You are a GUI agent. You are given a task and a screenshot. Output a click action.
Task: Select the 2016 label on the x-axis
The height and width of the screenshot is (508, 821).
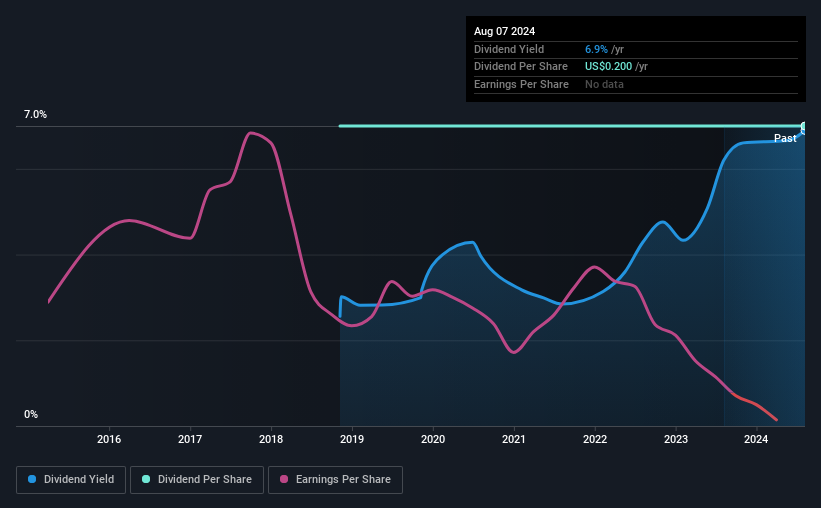[109, 439]
